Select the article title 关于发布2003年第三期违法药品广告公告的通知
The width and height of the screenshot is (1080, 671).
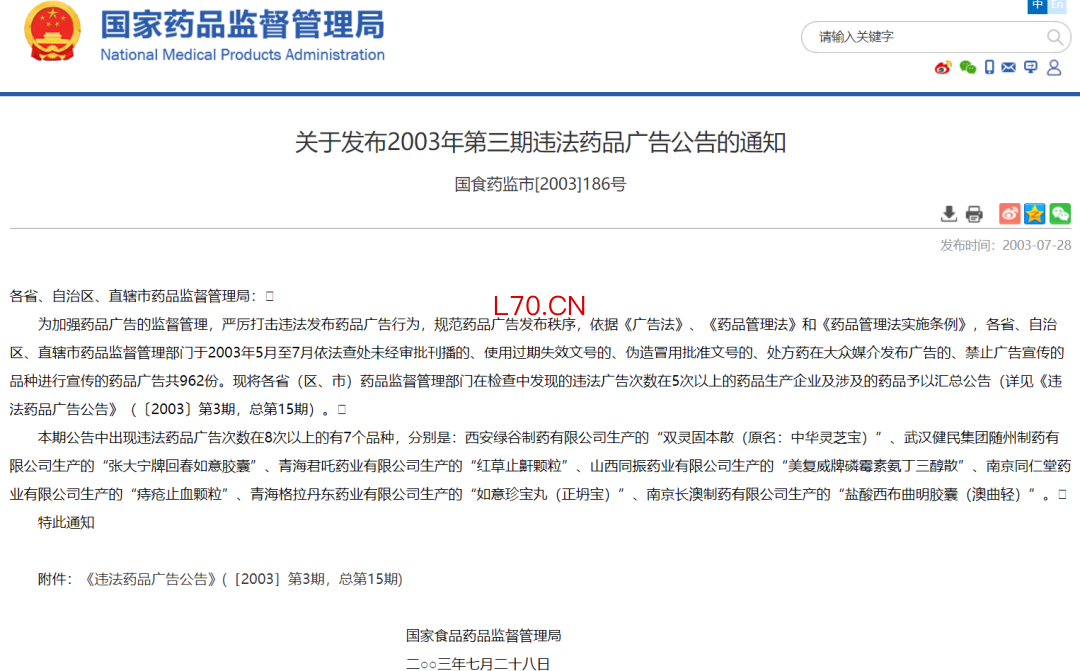click(540, 143)
